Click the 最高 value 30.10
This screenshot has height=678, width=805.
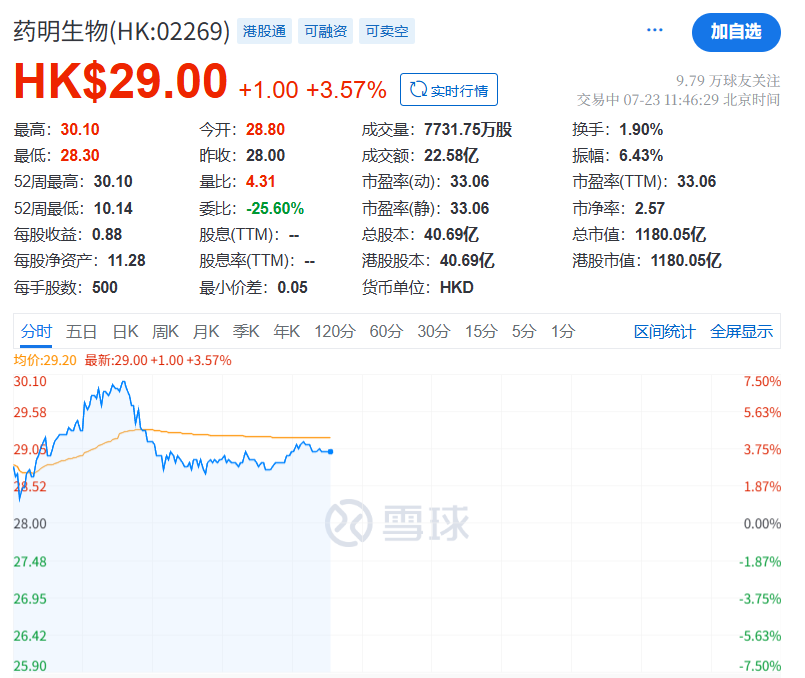point(80,129)
